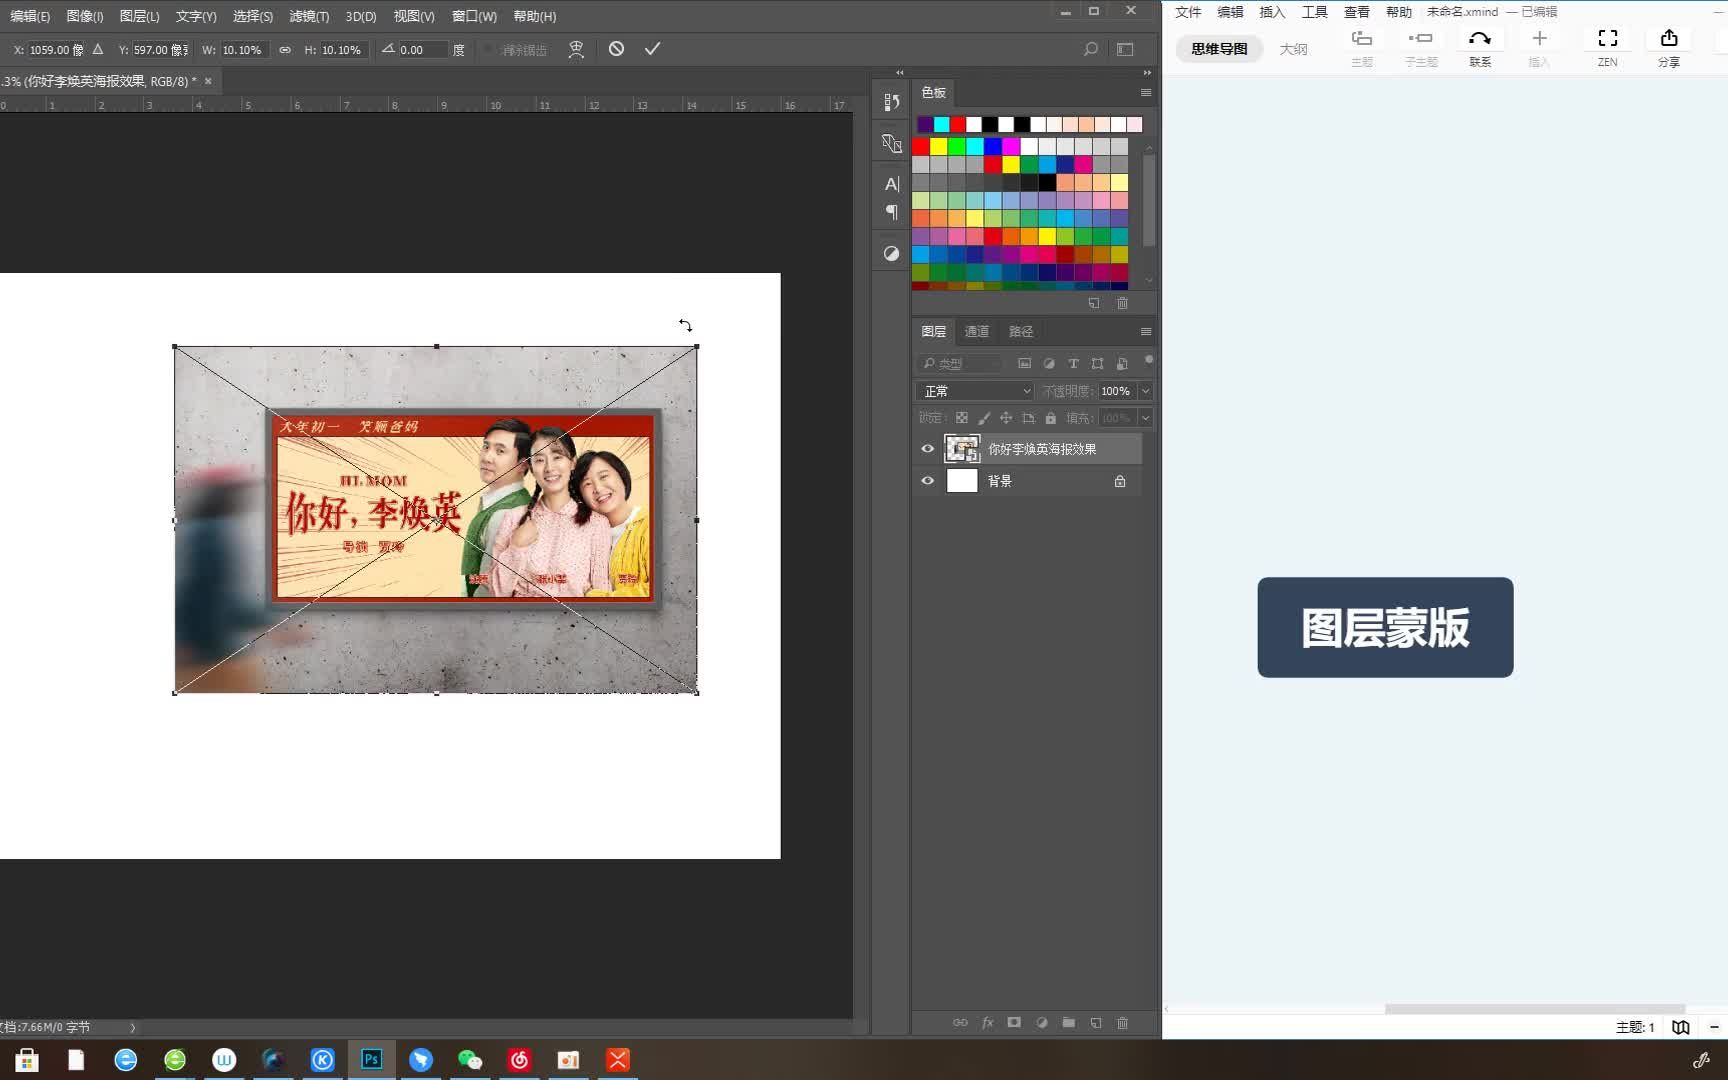Toggle the layer filtering on/off switch
The width and height of the screenshot is (1728, 1080).
point(1149,359)
